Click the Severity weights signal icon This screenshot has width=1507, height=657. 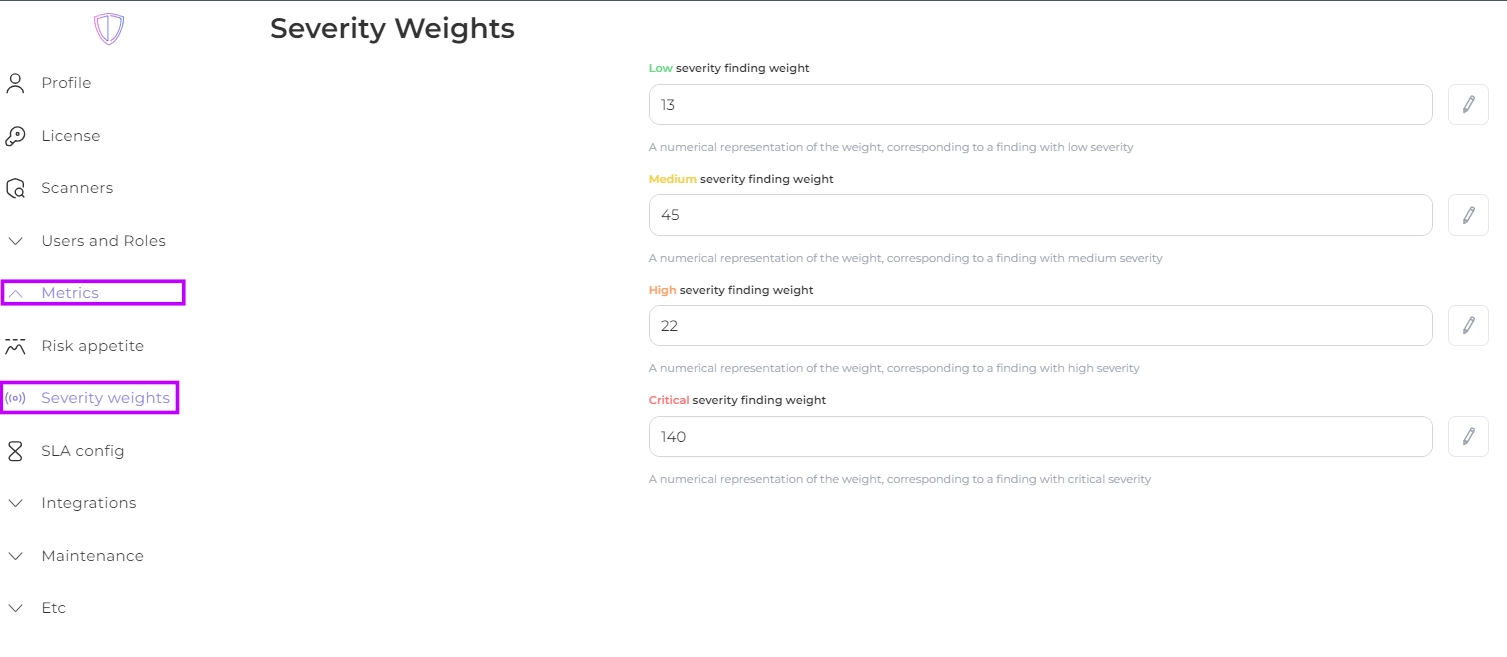[15, 398]
